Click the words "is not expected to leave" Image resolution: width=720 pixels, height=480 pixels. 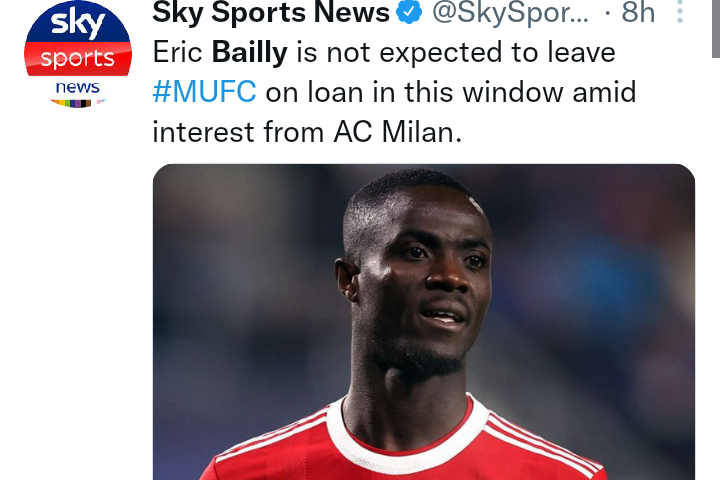[x=456, y=52]
